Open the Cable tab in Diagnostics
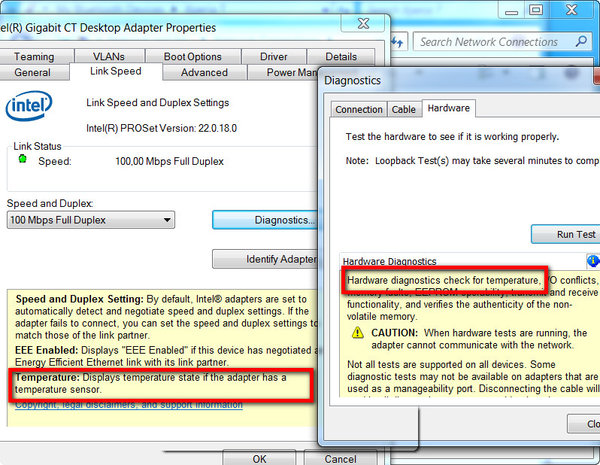This screenshot has width=600, height=465. [x=404, y=109]
